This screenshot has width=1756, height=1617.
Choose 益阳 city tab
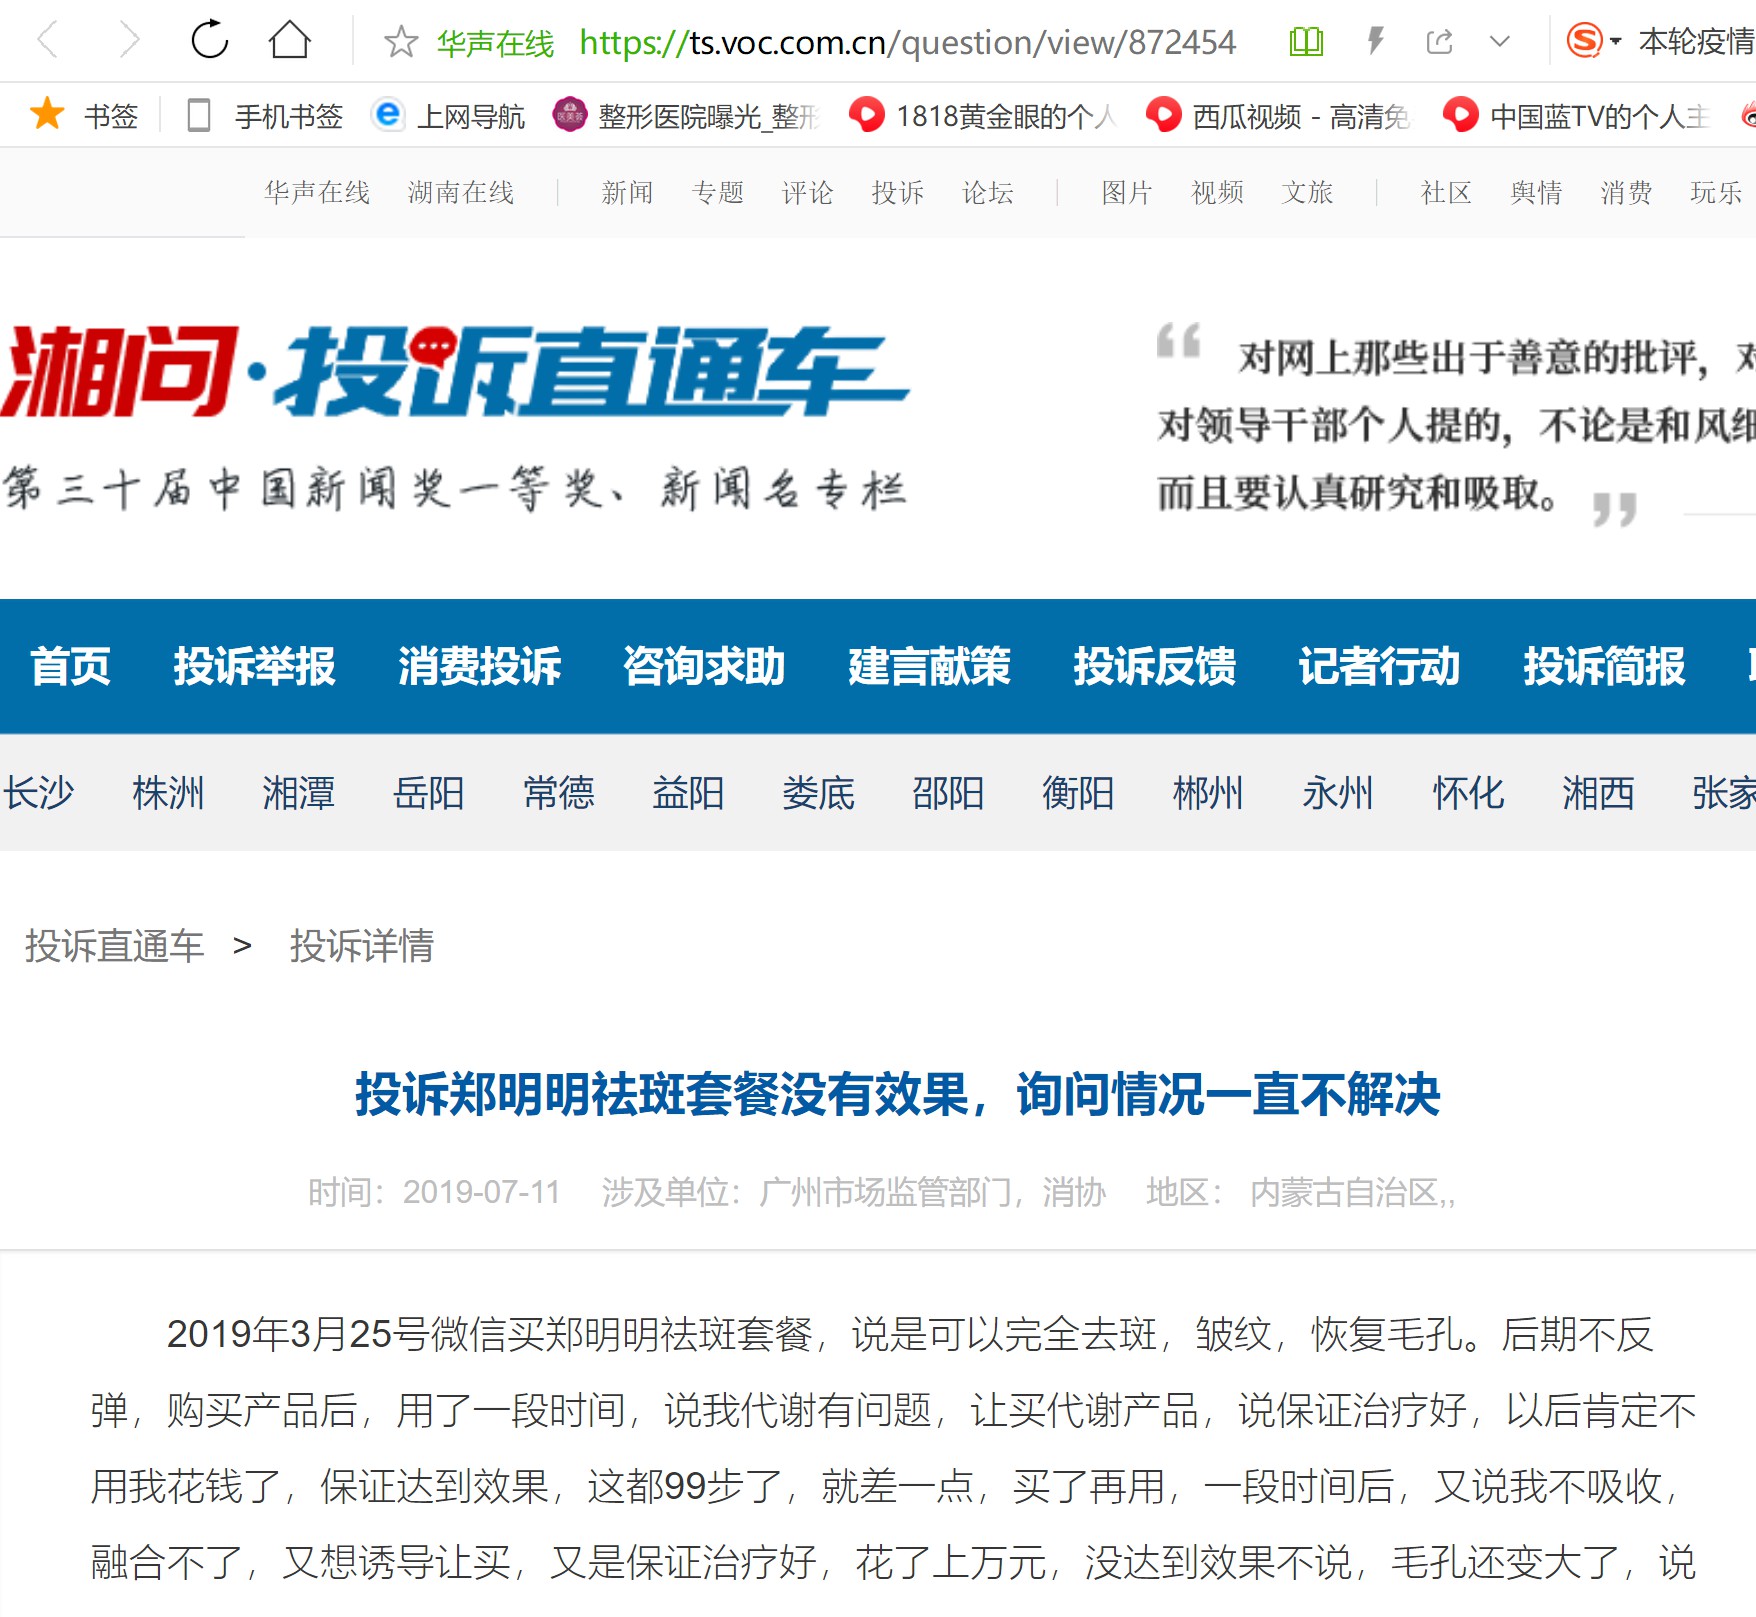[x=688, y=793]
